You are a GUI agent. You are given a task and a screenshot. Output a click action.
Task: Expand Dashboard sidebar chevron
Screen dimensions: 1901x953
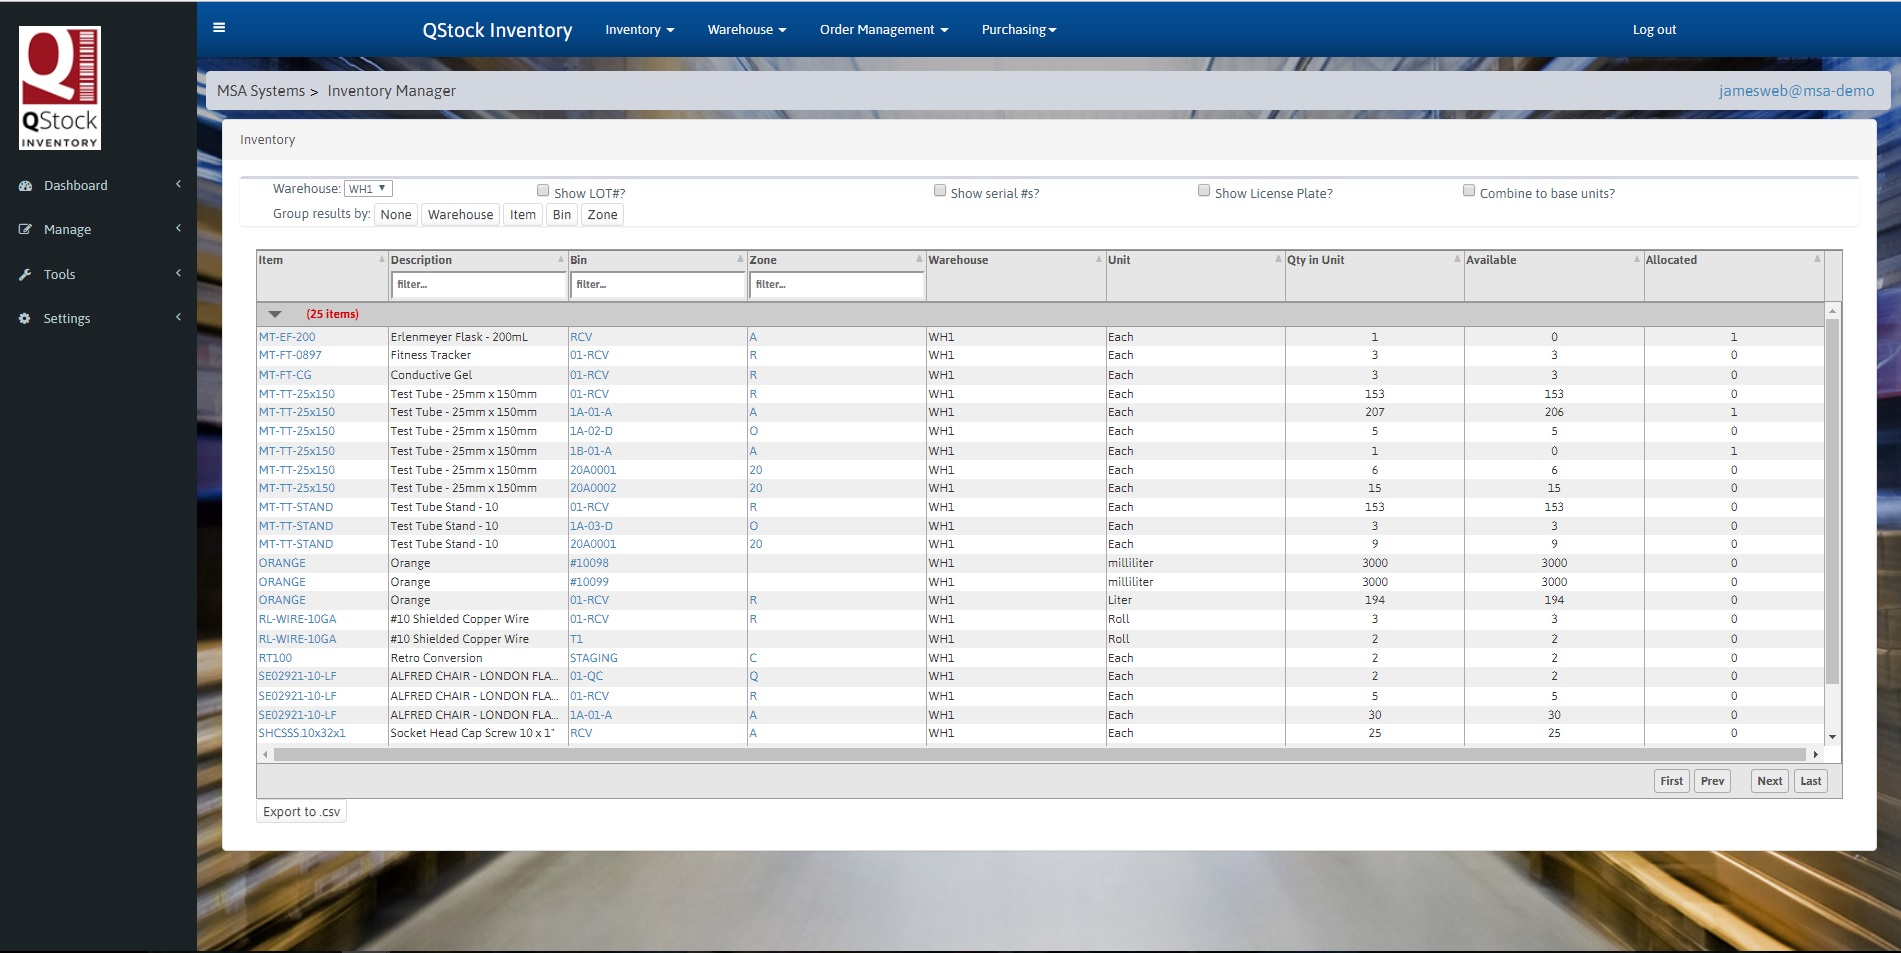pos(179,185)
